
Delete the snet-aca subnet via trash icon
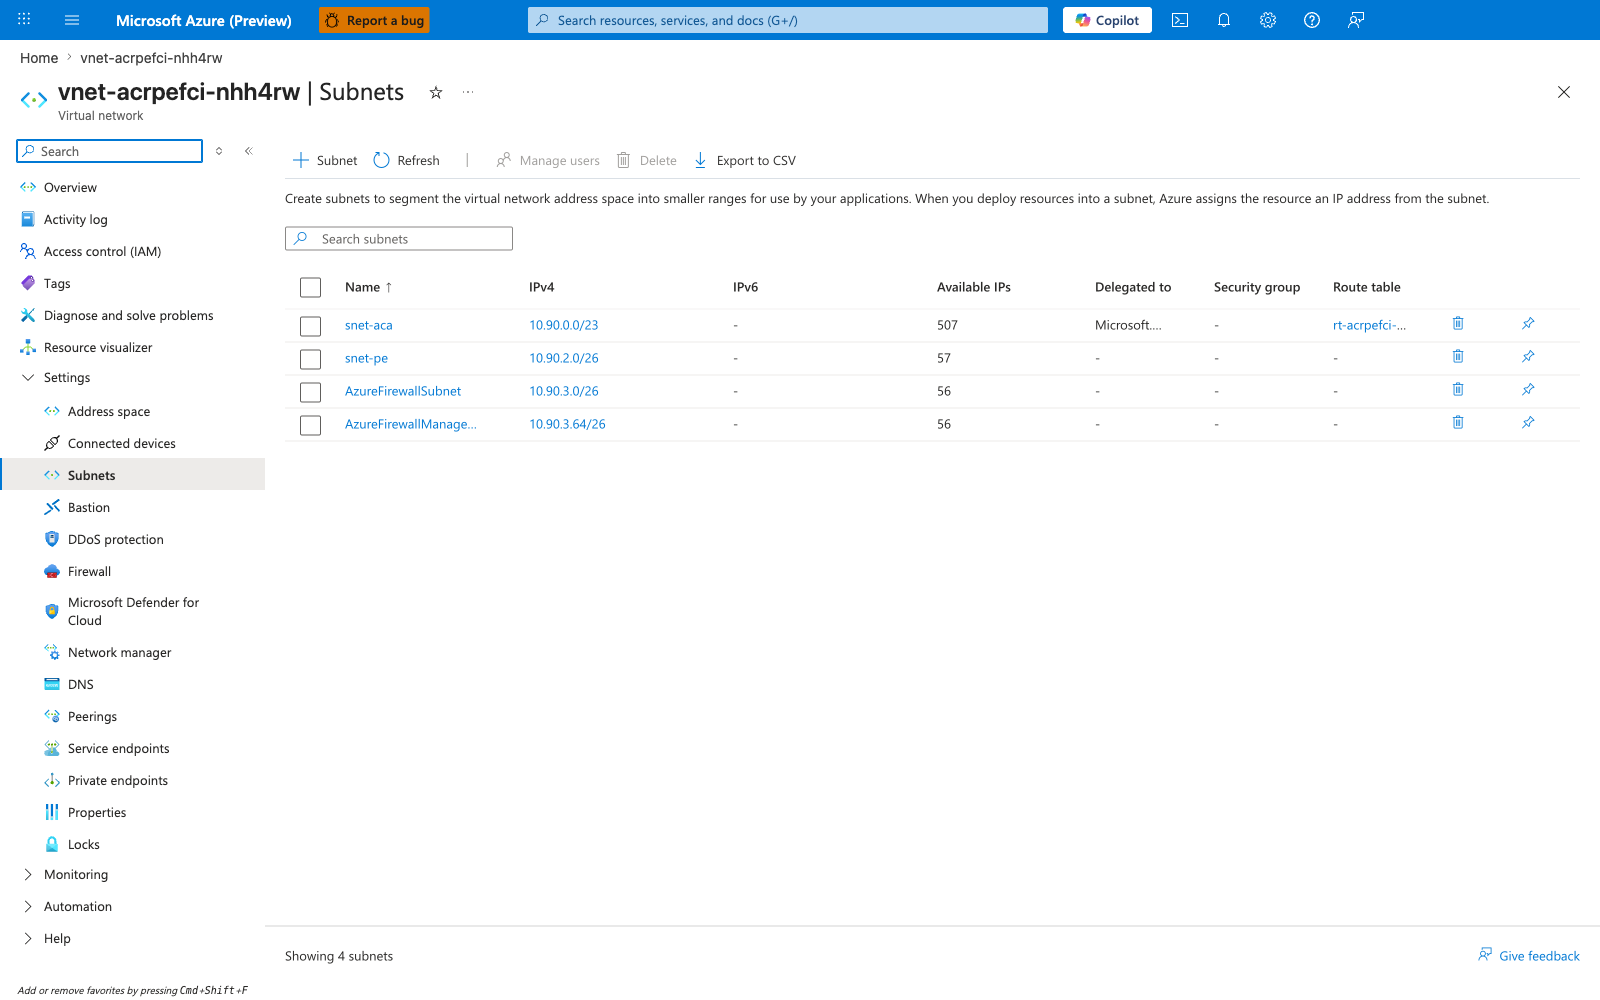pos(1458,323)
